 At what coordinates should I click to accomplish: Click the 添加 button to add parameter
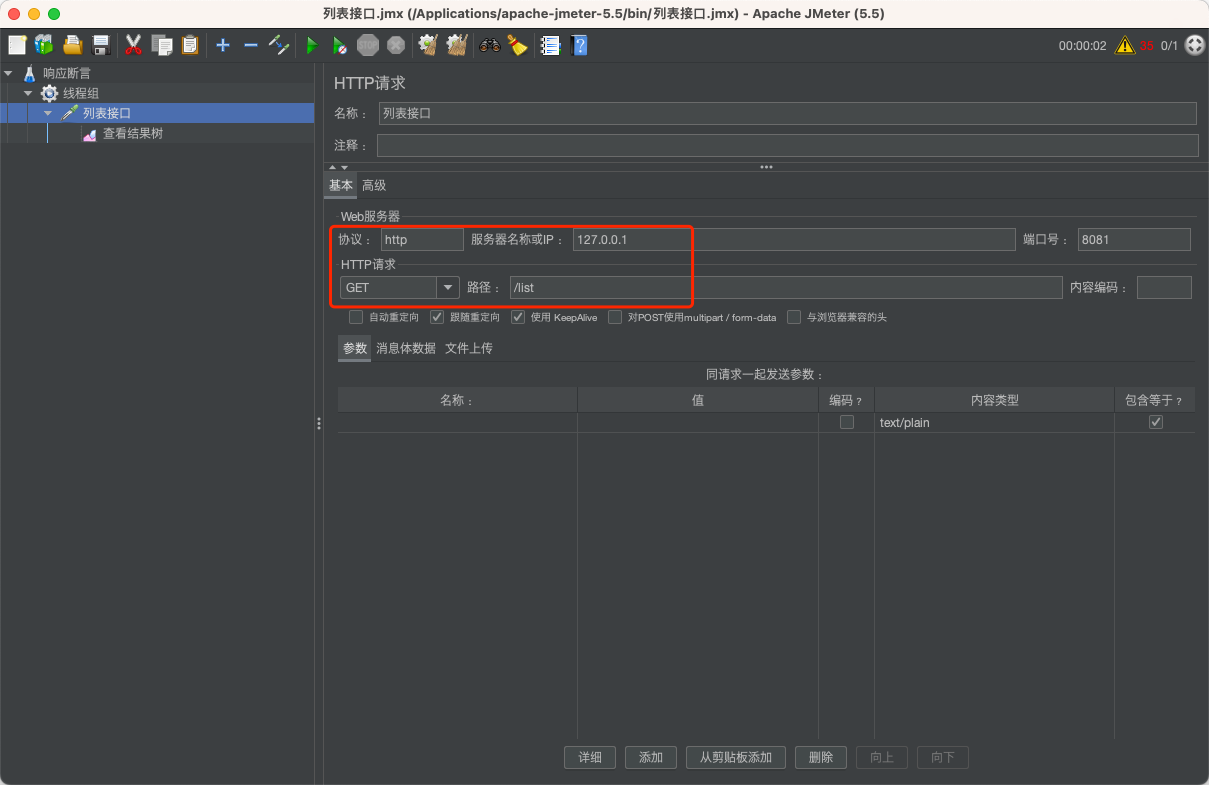(x=650, y=757)
